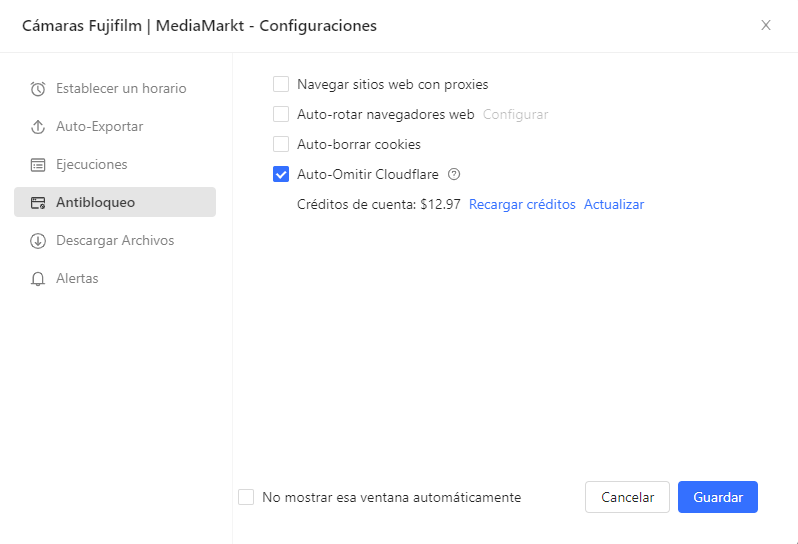This screenshot has width=798, height=544.
Task: Tick No mostrar esa ventana automáticamente
Action: pos(246,497)
